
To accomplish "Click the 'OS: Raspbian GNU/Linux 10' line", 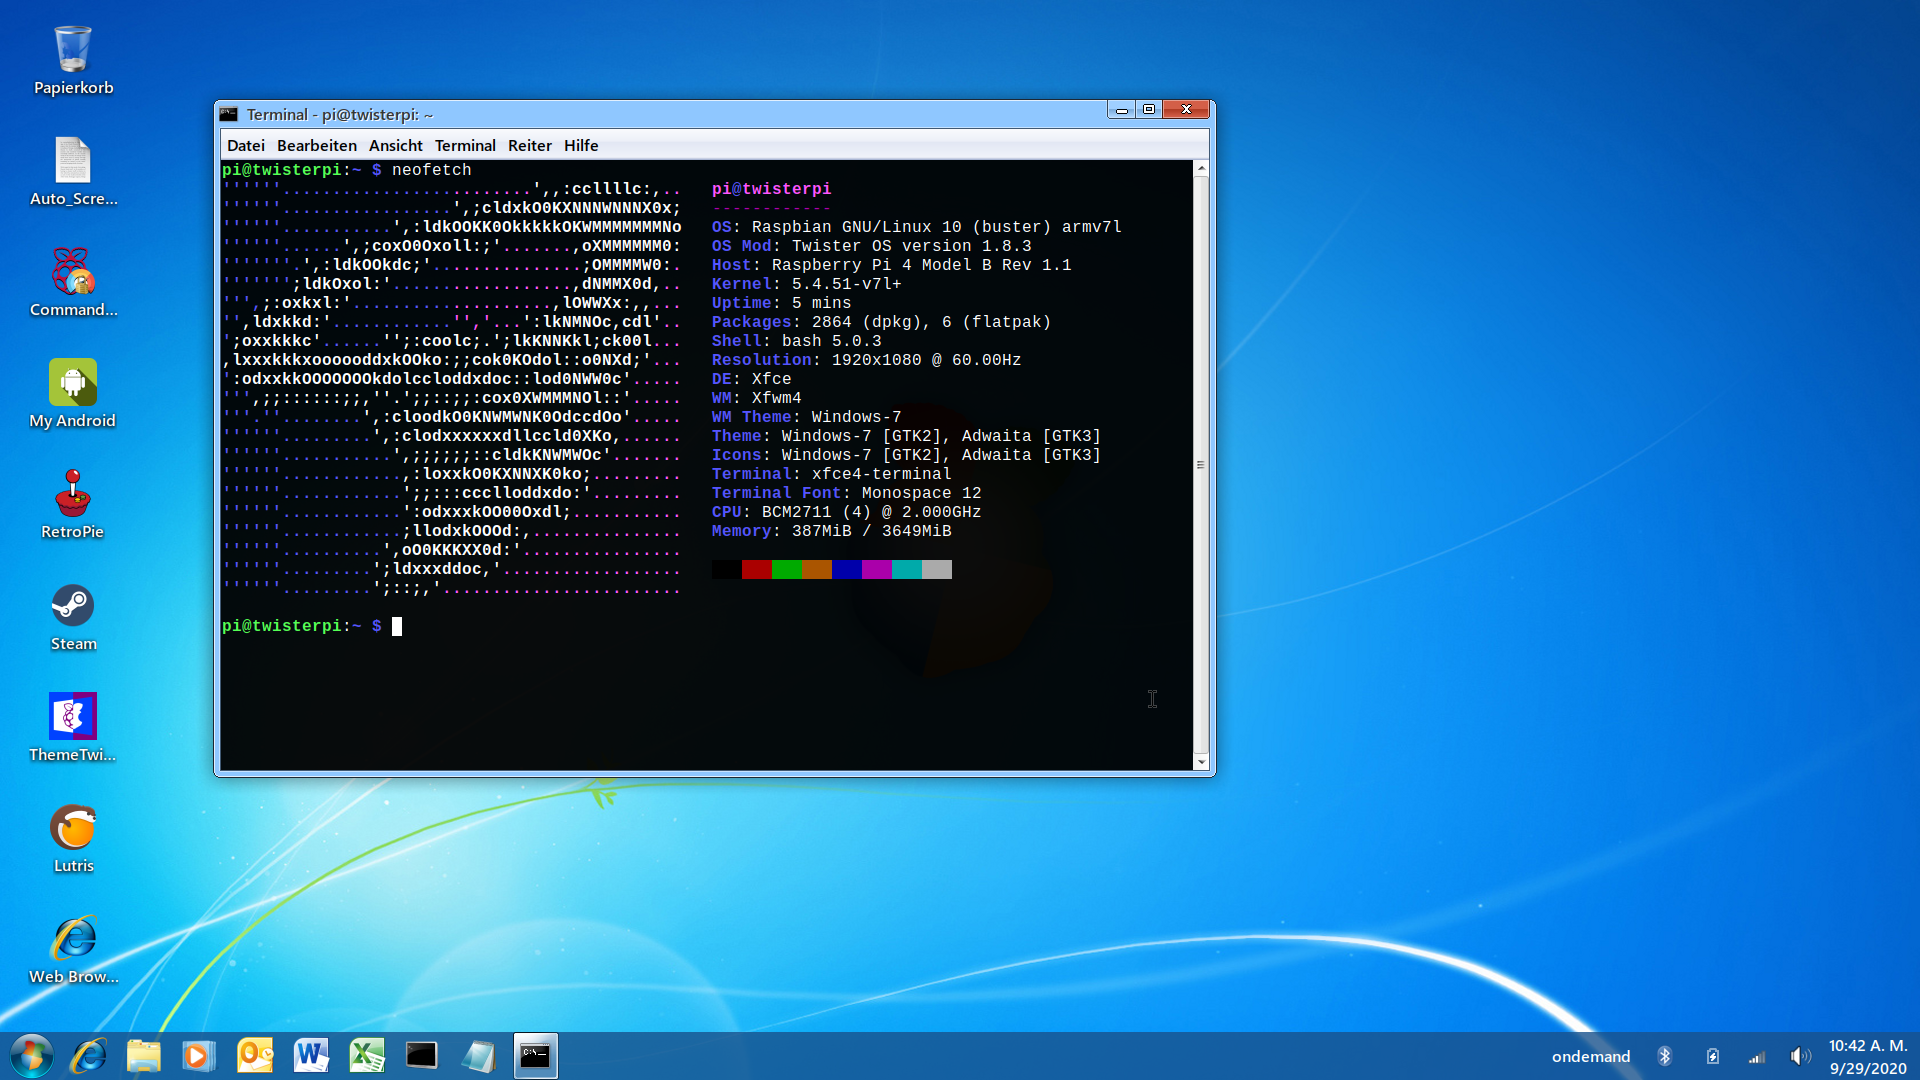I will tap(916, 227).
